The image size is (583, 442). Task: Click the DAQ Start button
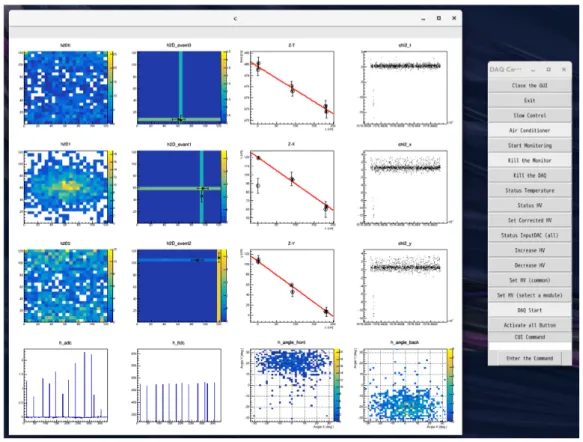click(529, 310)
